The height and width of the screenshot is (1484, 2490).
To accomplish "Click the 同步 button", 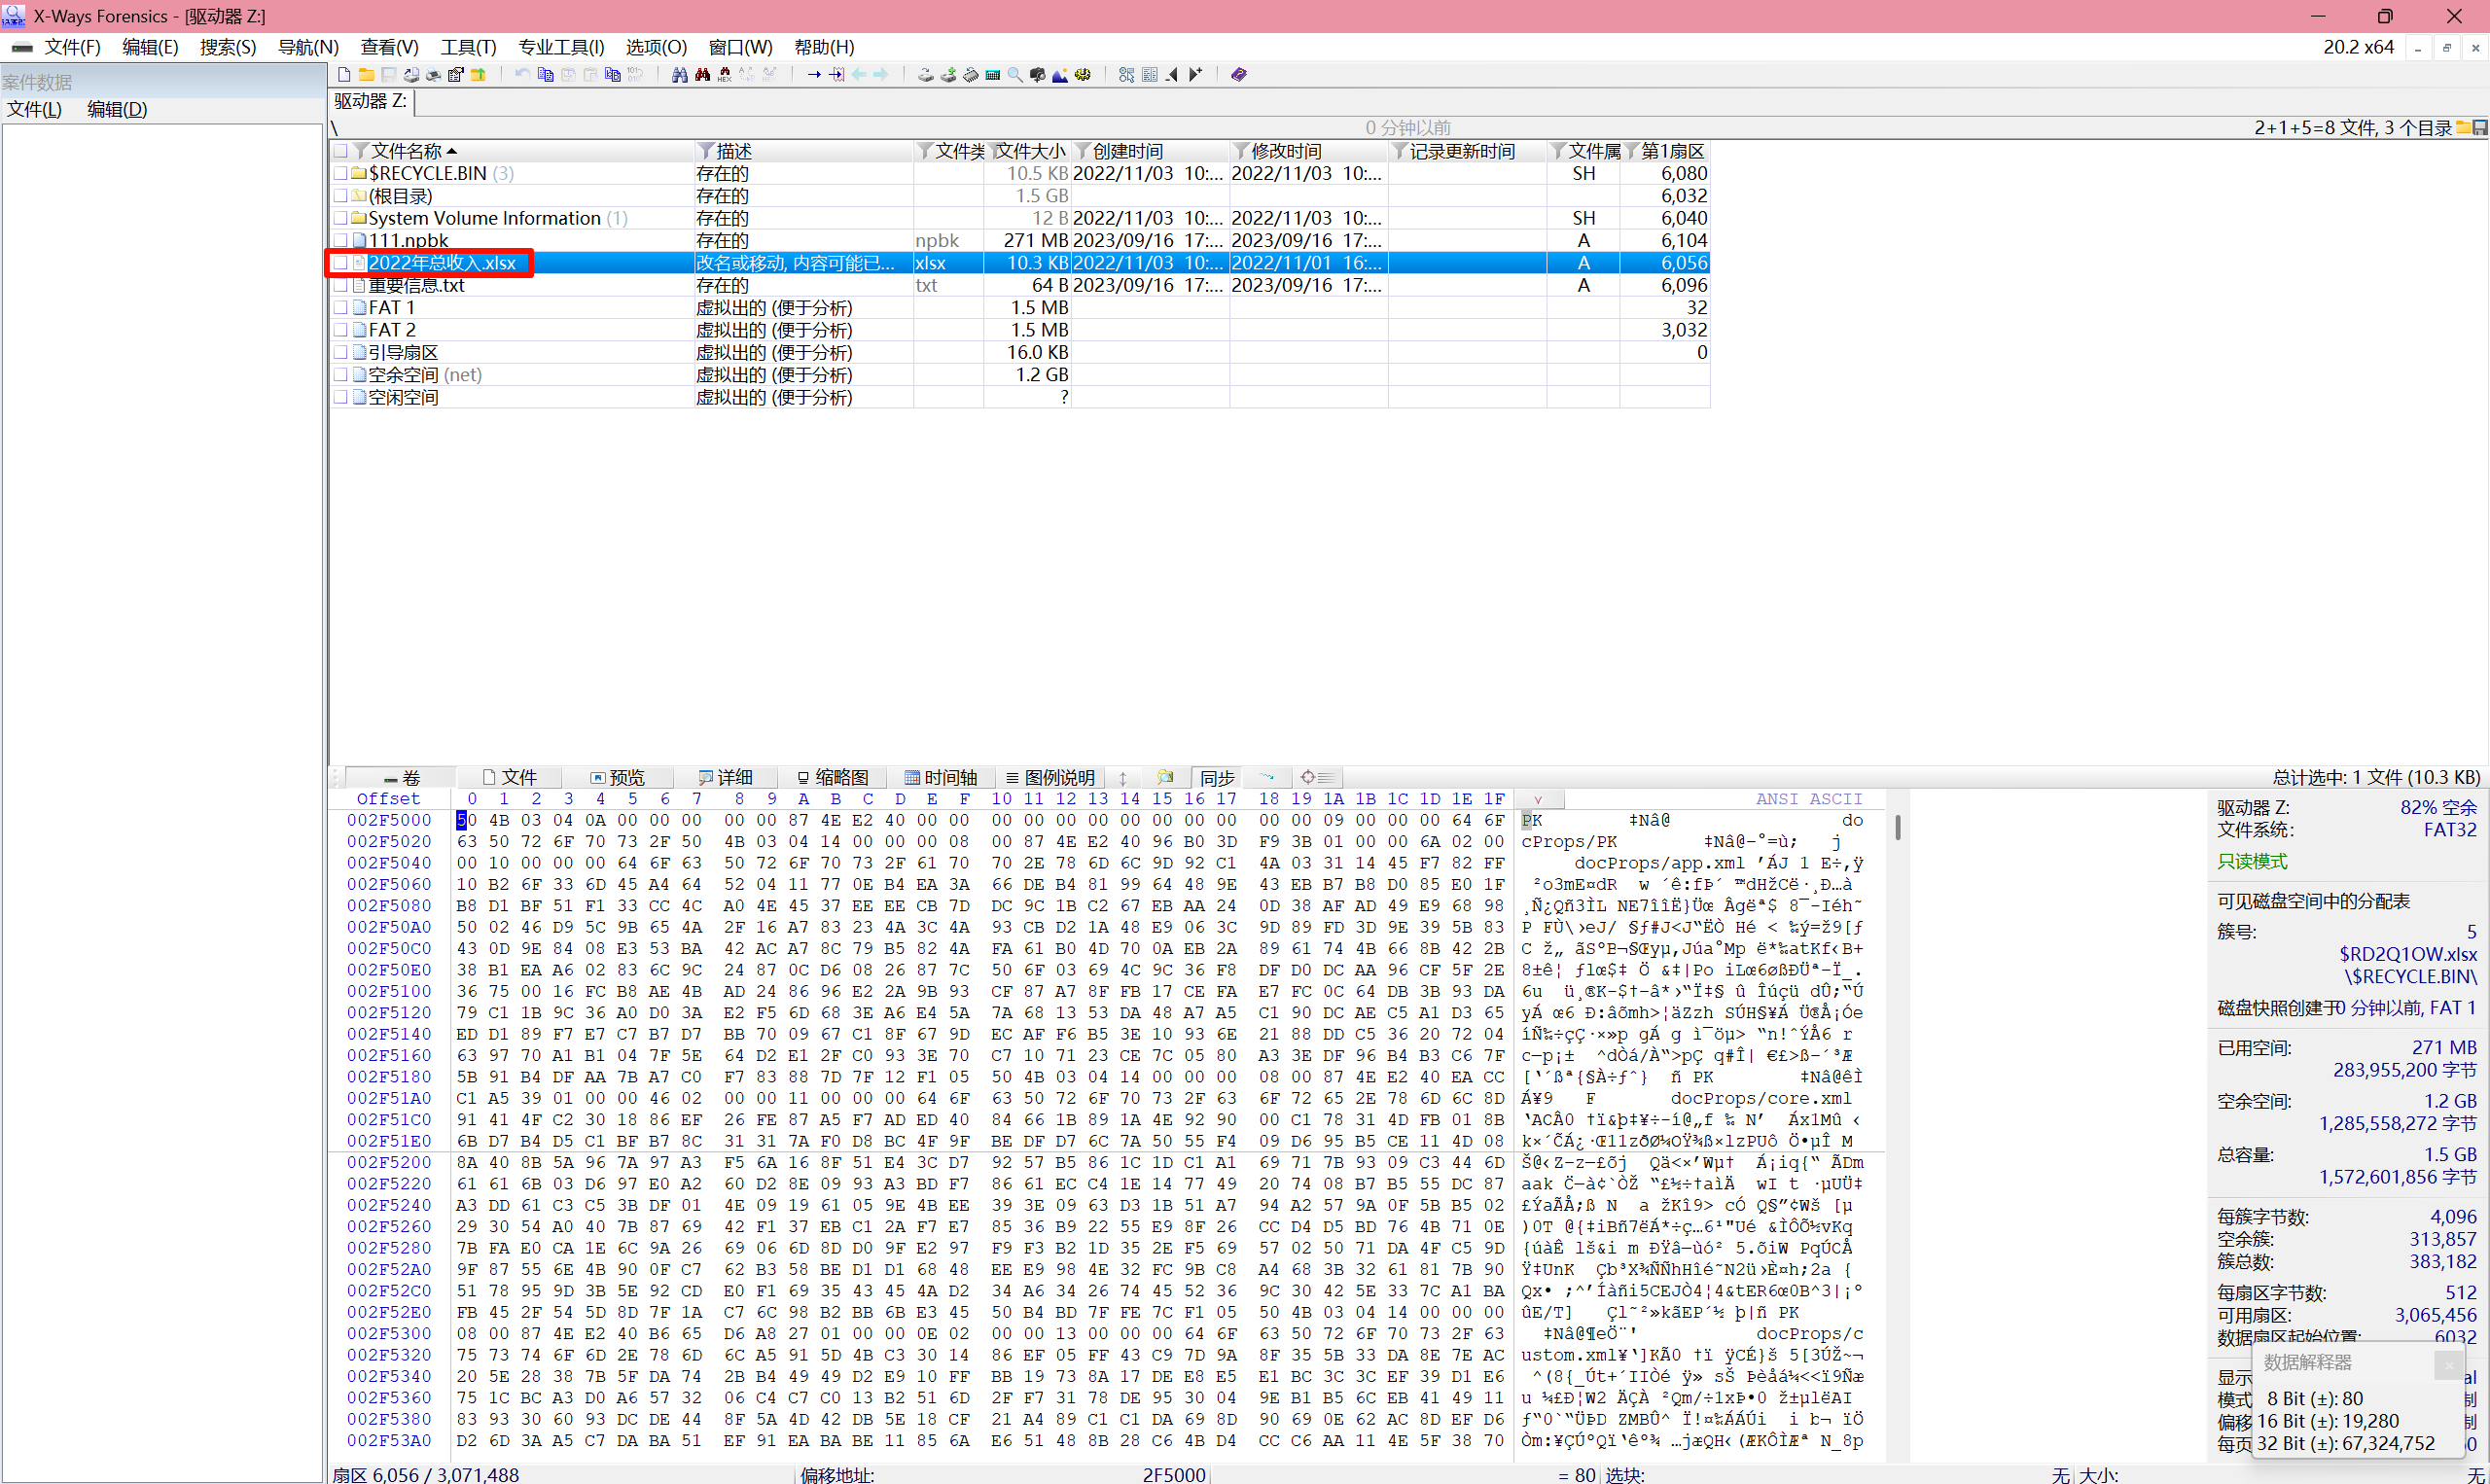I will tap(1217, 777).
